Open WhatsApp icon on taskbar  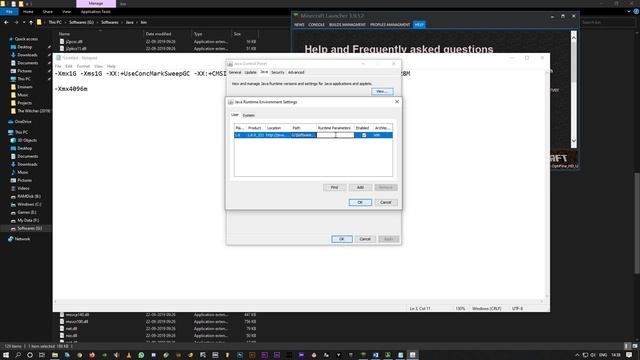tap(141, 355)
